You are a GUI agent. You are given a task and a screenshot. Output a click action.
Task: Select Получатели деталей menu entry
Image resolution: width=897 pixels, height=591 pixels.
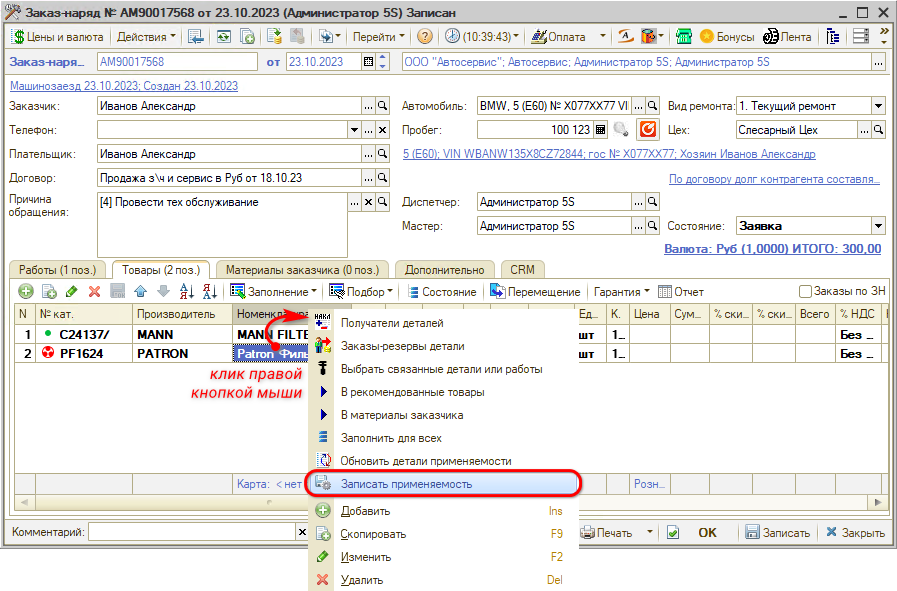click(443, 323)
